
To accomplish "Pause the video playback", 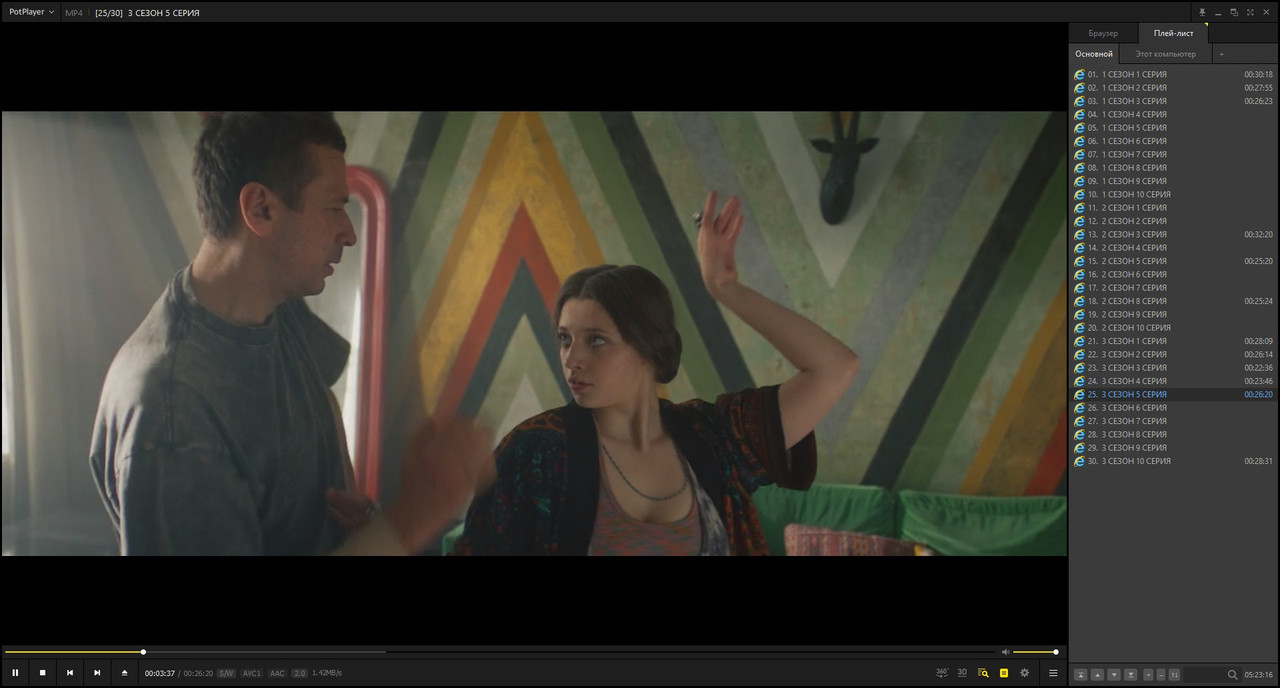I will point(15,673).
